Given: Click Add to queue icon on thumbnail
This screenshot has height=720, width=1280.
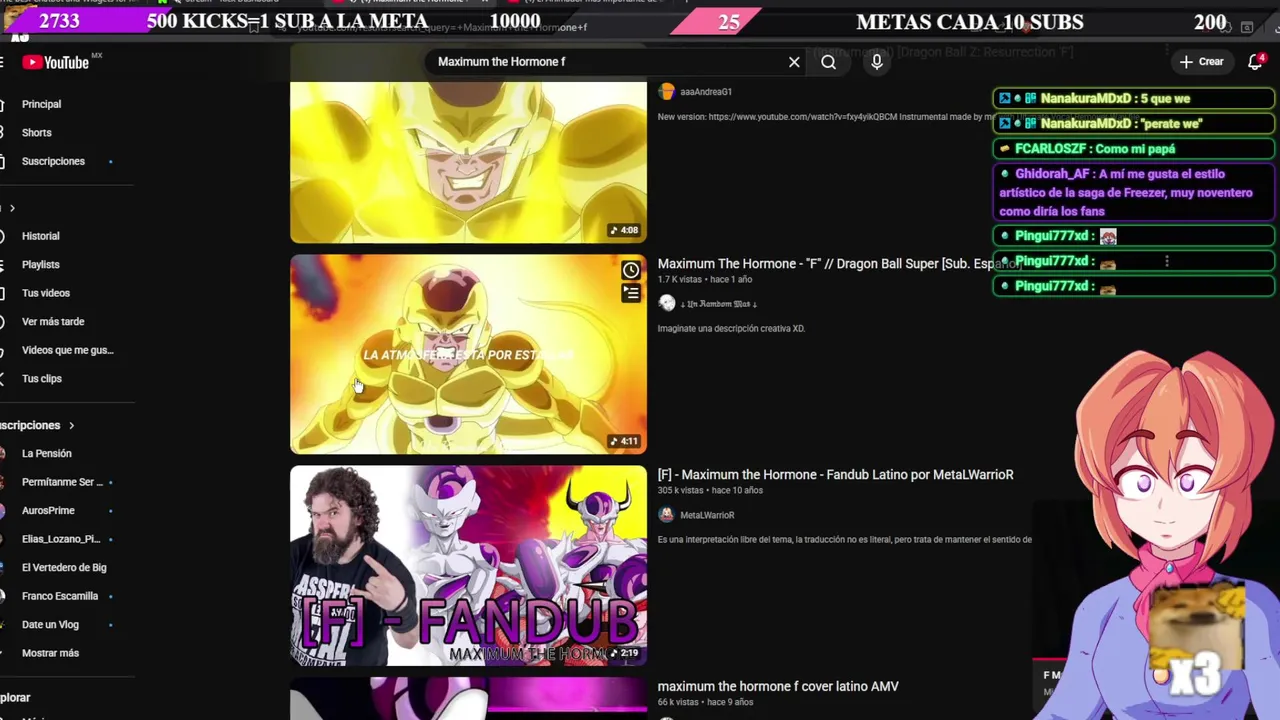Looking at the screenshot, I should [631, 293].
